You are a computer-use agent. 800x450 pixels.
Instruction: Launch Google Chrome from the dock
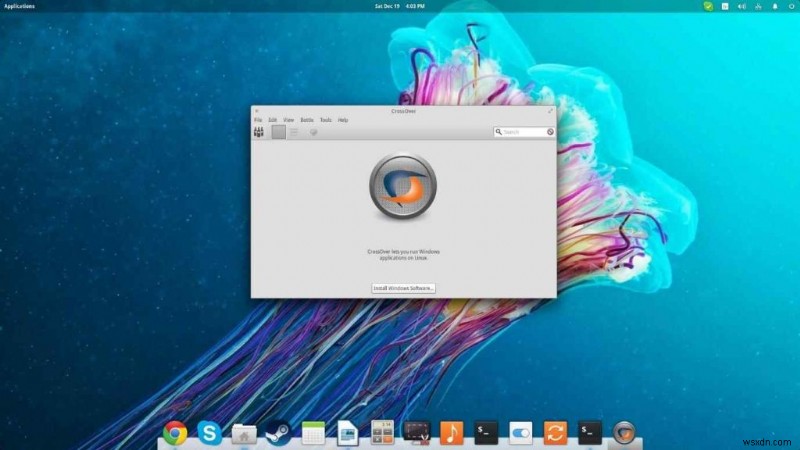pyautogui.click(x=175, y=432)
